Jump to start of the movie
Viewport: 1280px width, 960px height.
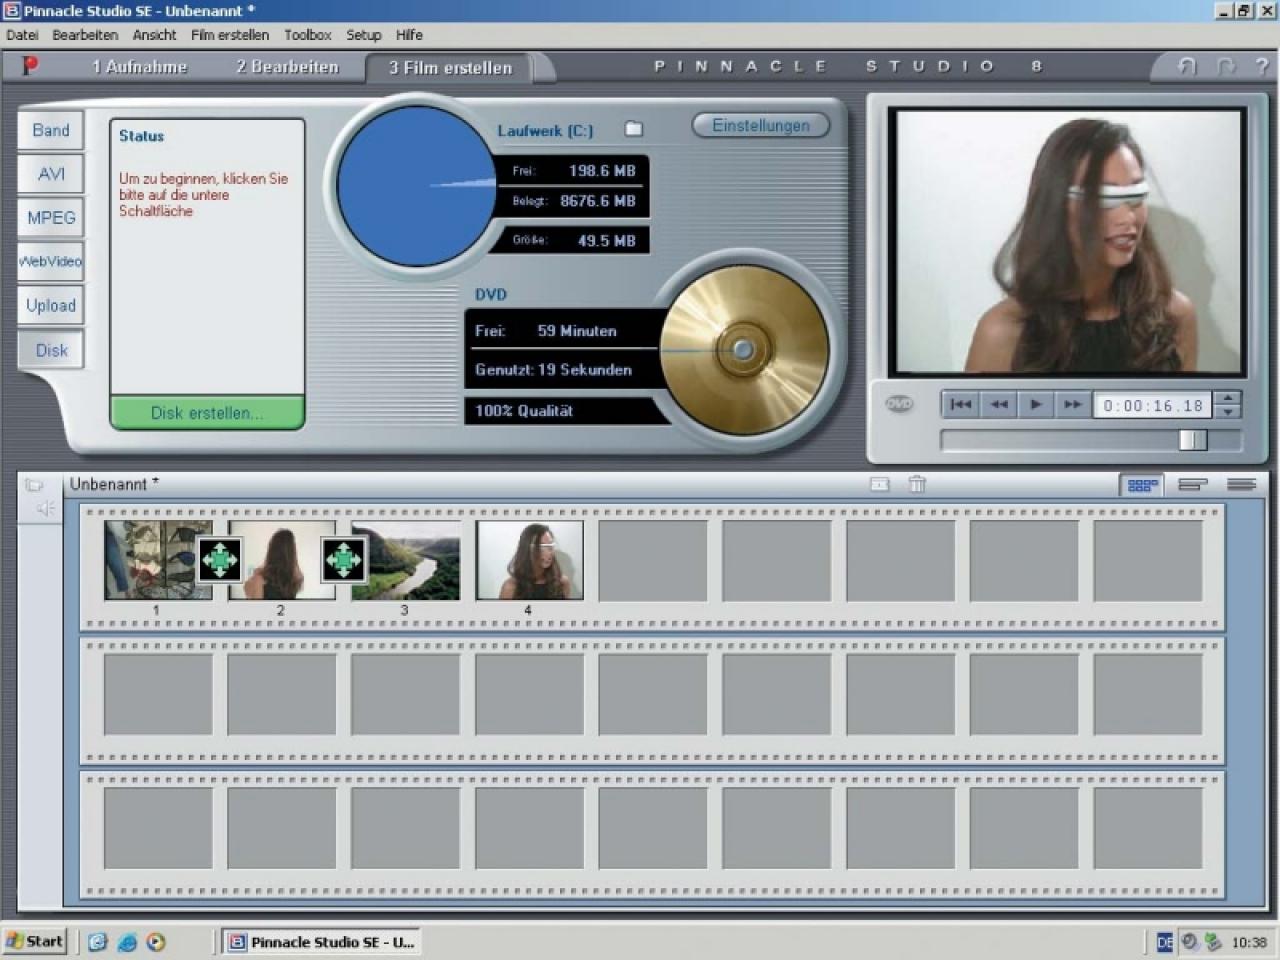[960, 404]
